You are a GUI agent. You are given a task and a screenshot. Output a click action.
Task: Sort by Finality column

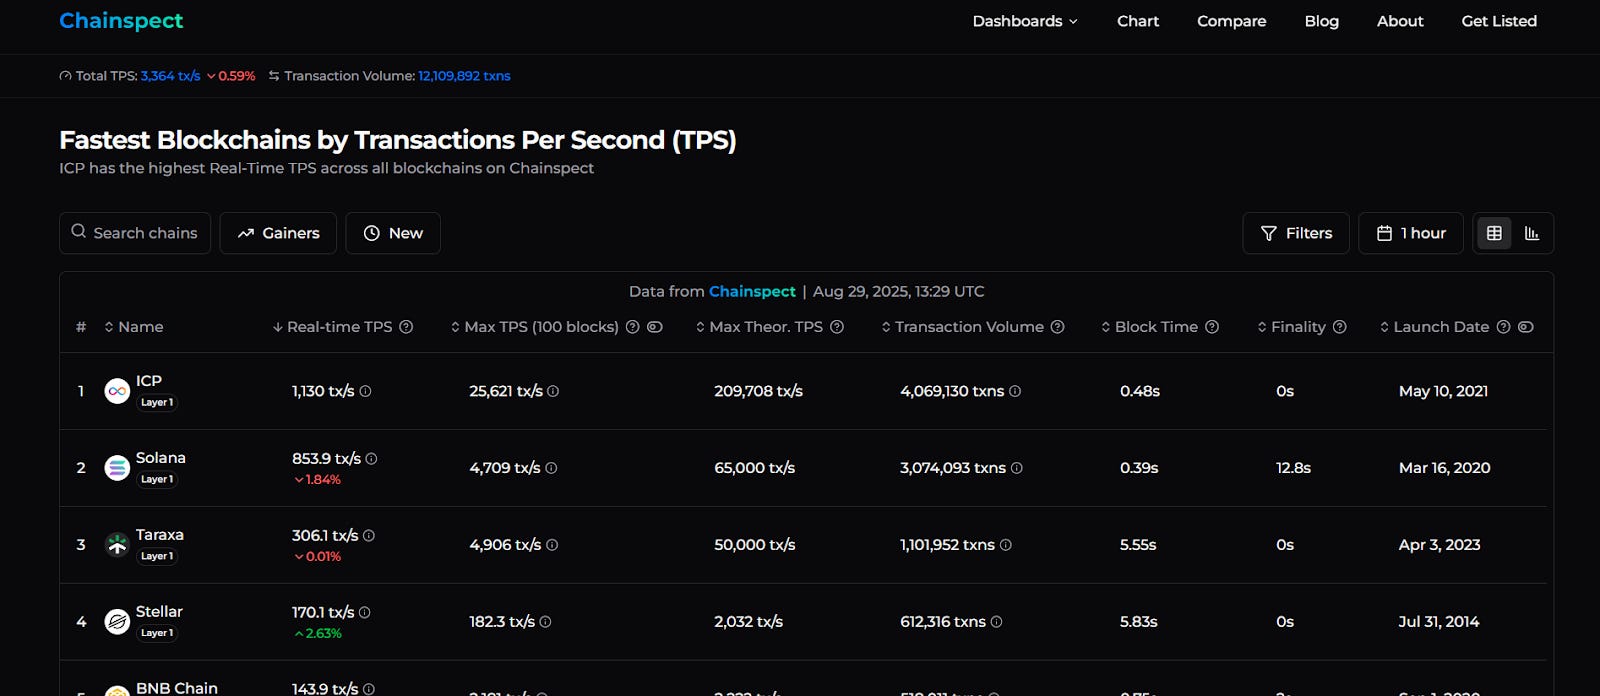(1292, 327)
